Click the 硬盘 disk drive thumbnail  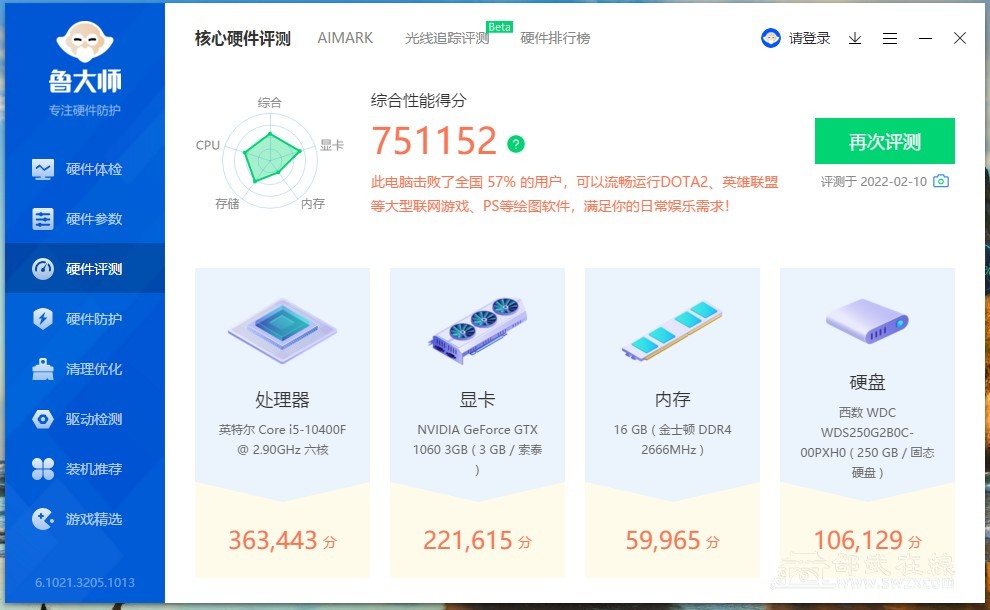coord(867,320)
